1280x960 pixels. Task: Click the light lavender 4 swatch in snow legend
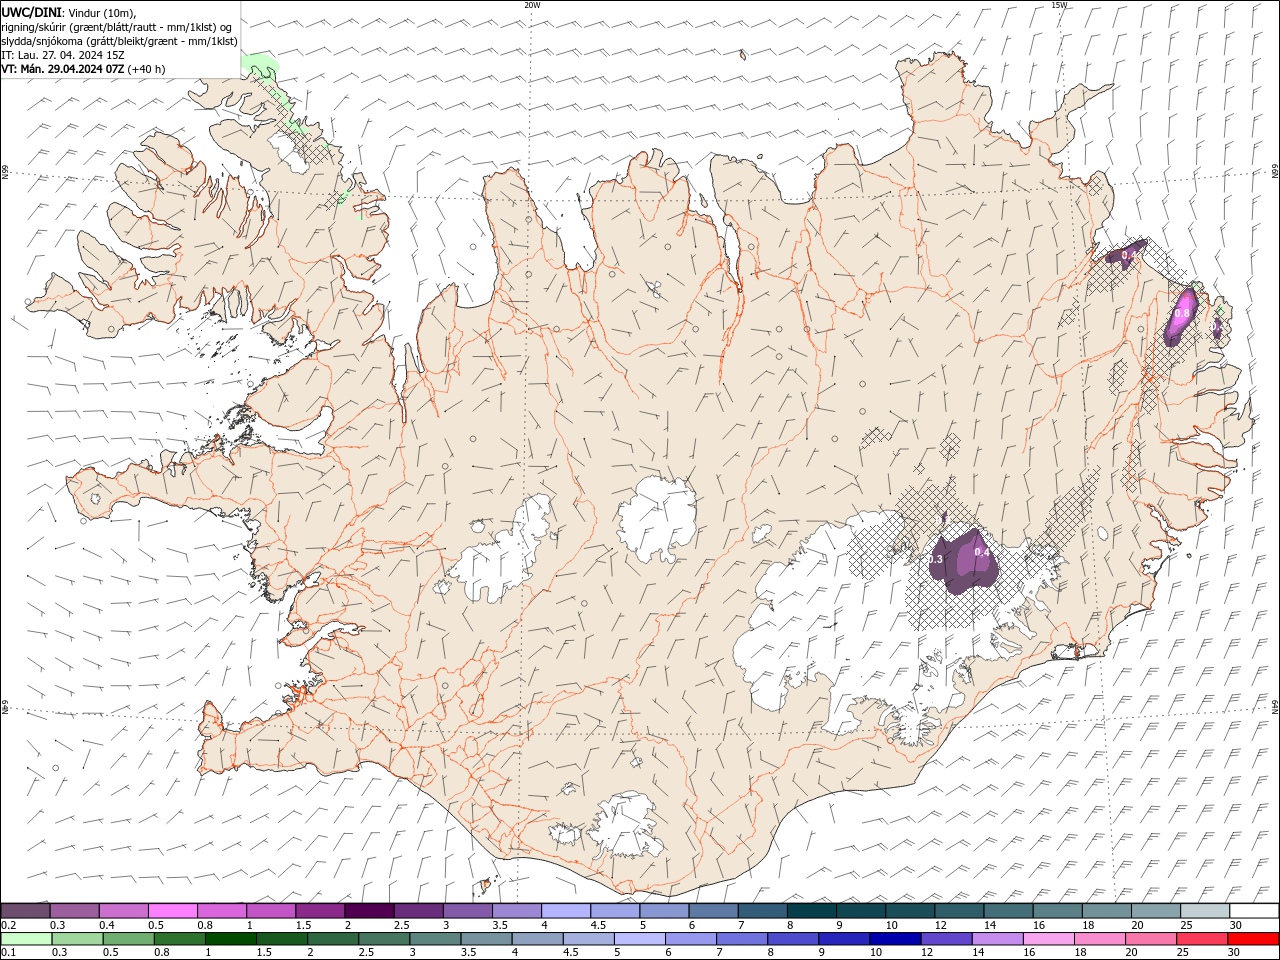[x=566, y=911]
